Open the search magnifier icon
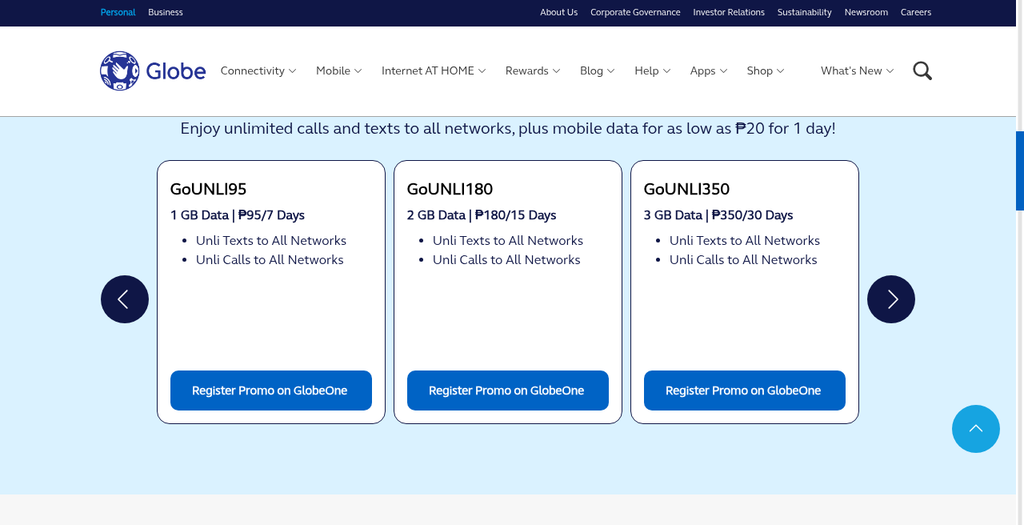The width and height of the screenshot is (1024, 525). point(922,71)
